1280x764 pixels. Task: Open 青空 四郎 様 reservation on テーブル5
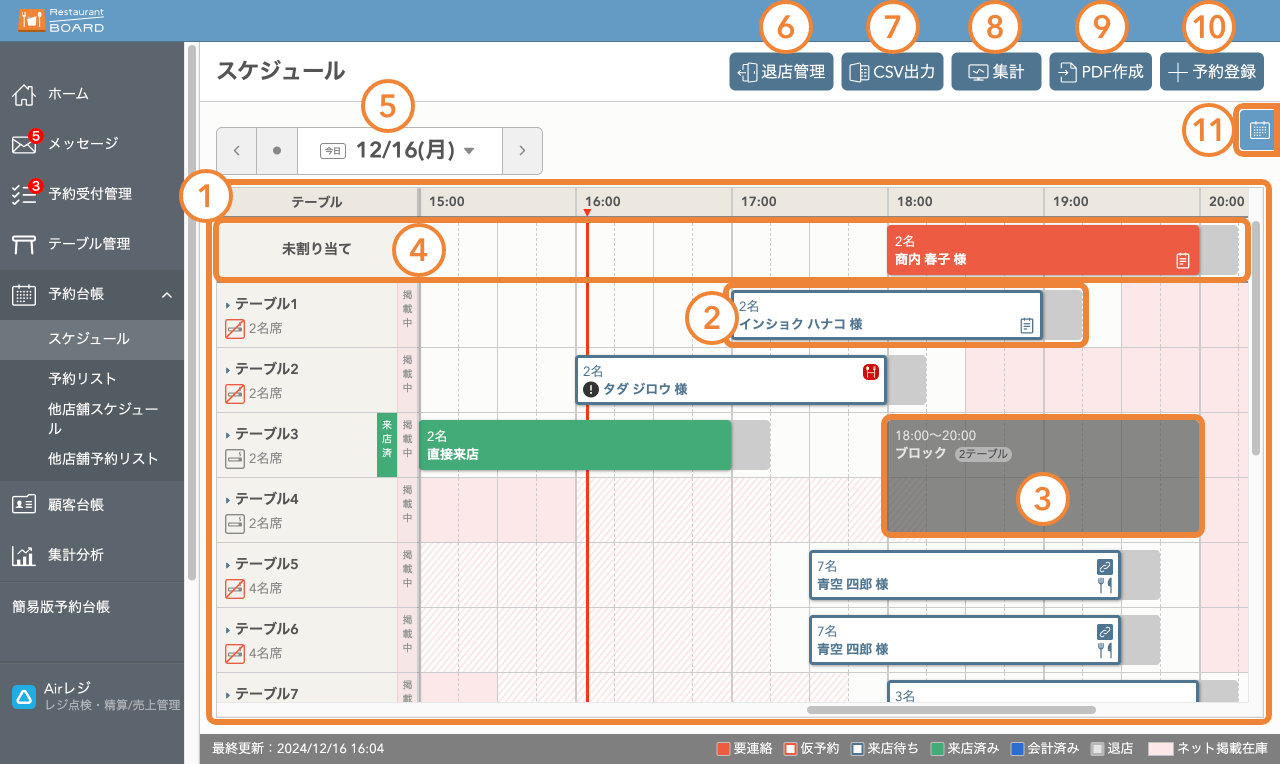point(964,575)
